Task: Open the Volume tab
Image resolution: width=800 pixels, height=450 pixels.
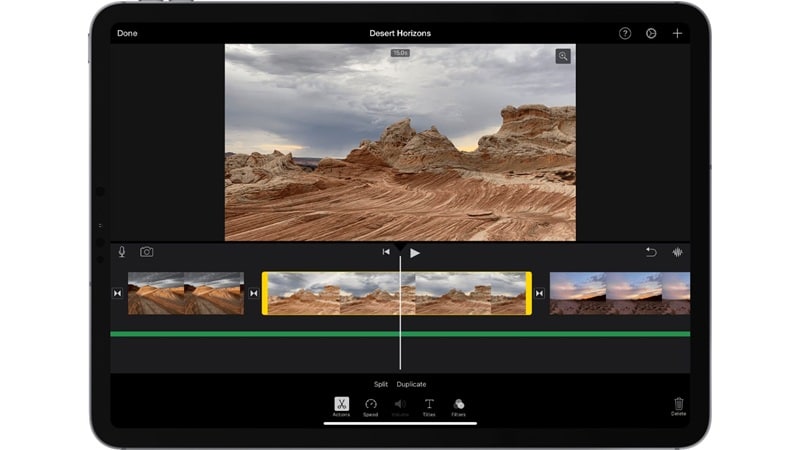Action: pos(400,407)
